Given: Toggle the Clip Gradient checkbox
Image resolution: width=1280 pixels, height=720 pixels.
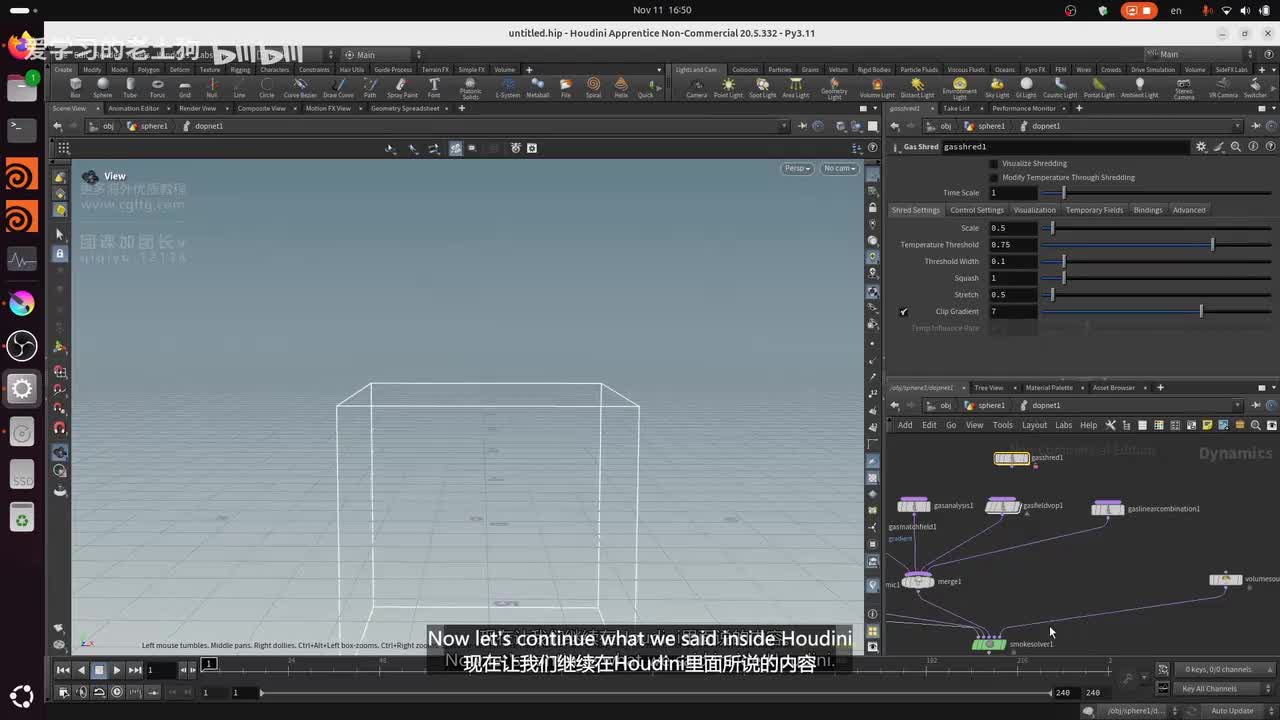Looking at the screenshot, I should pos(903,312).
